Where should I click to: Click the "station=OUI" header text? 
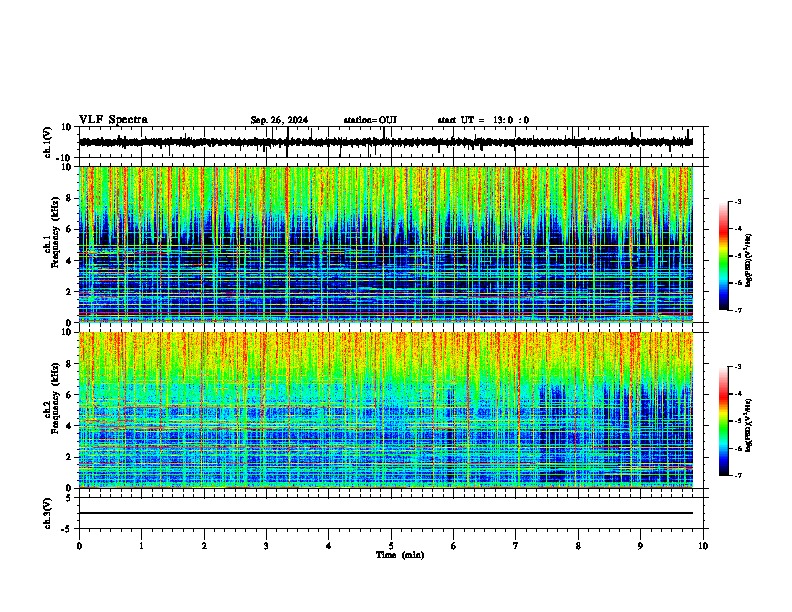coord(370,120)
